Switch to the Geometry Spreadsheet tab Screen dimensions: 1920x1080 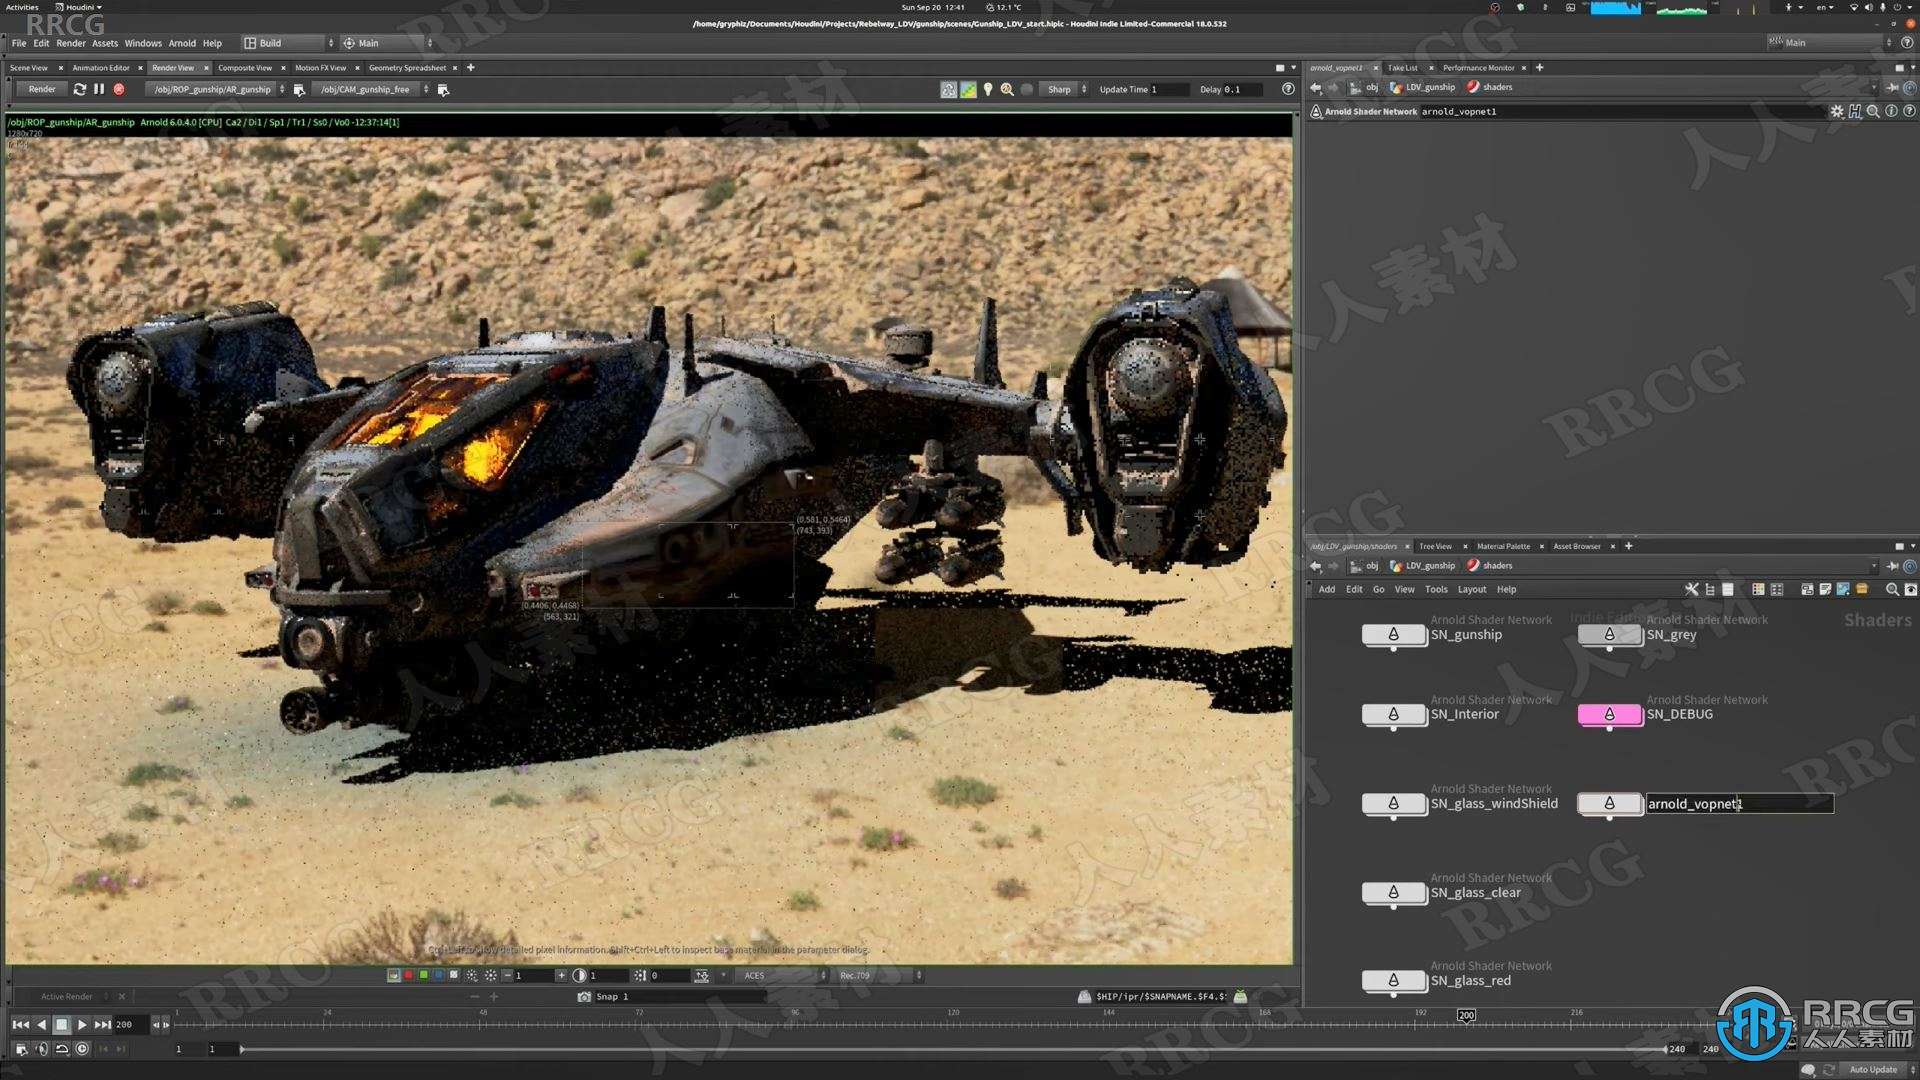407,68
